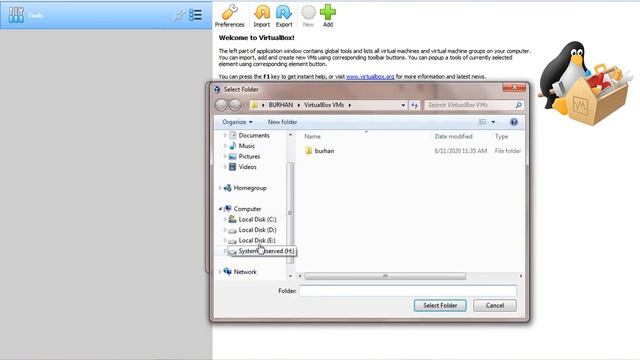Select Network in the navigation tree
640x360 pixels.
245,272
